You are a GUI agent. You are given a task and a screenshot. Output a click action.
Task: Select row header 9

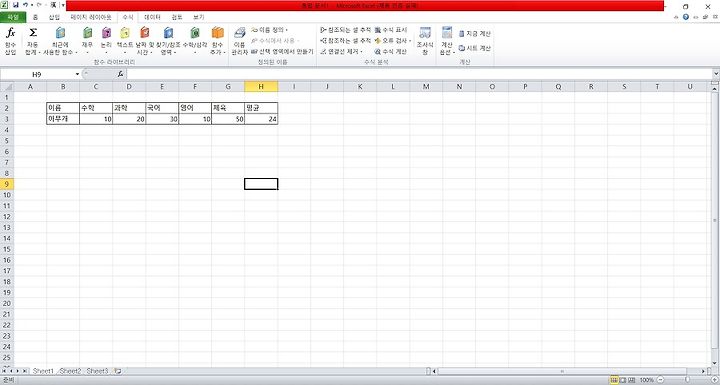coord(7,184)
